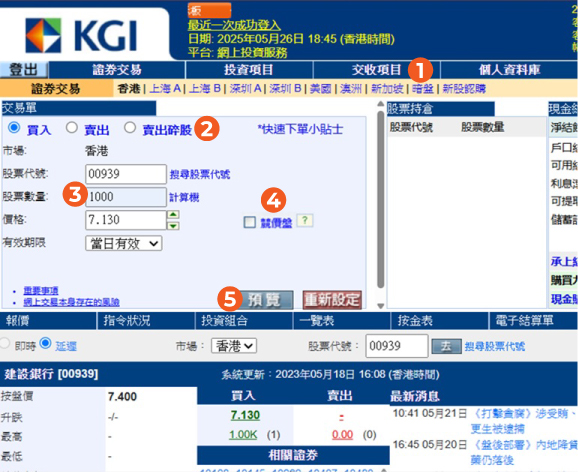Open the 個人資料庫 main menu
Image resolution: width=578 pixels, height=472 pixels.
point(509,70)
